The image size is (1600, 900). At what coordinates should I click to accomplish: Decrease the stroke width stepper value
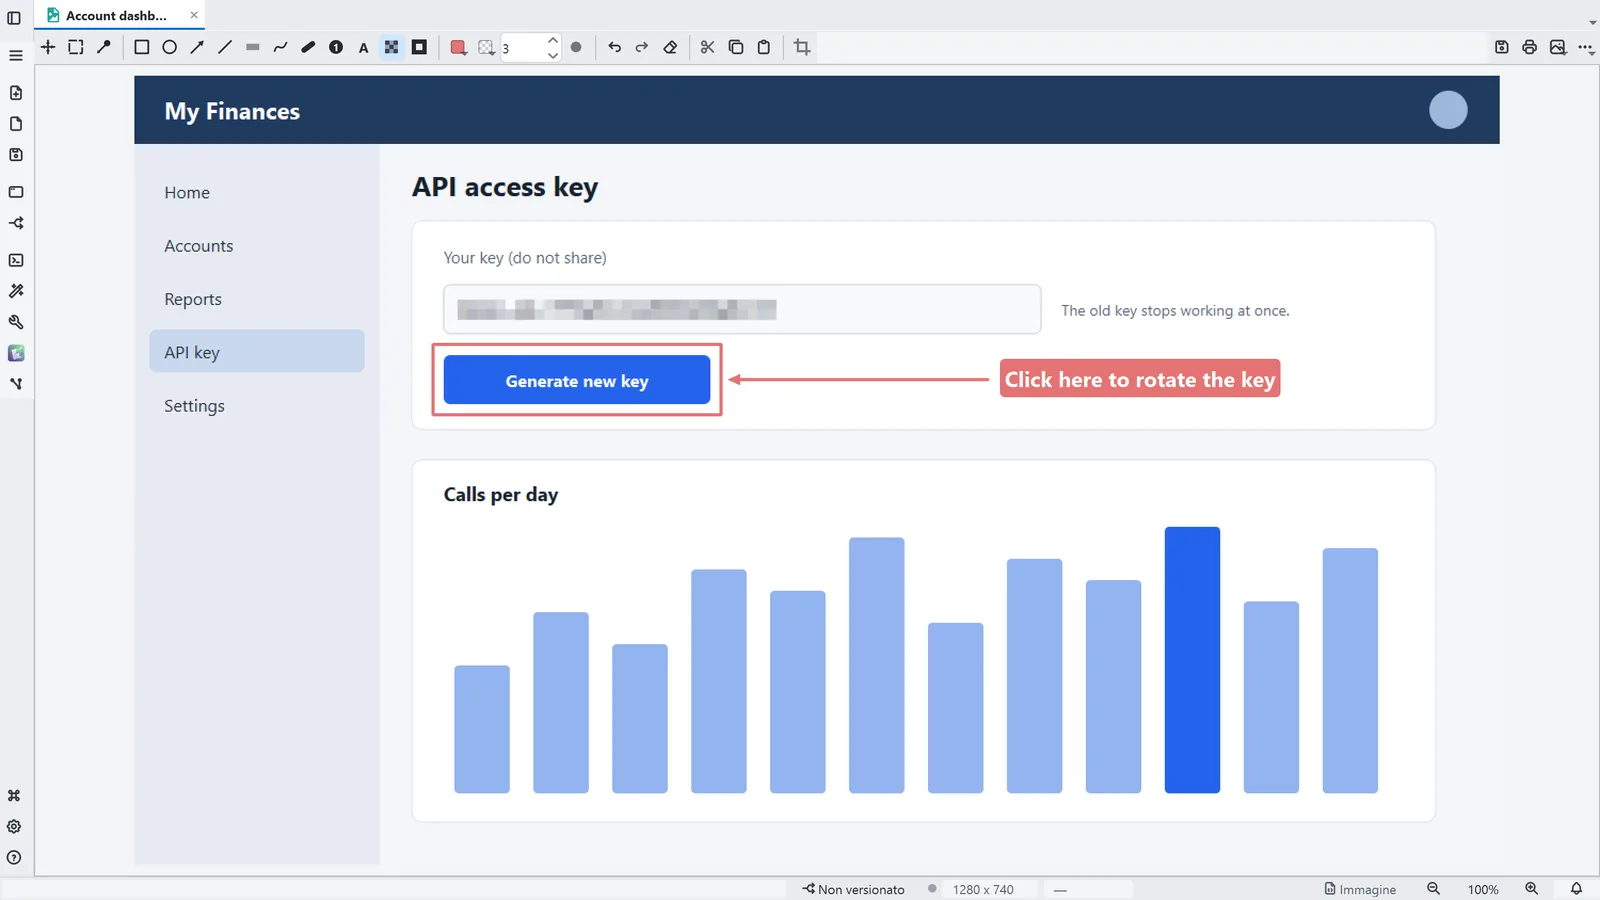pyautogui.click(x=553, y=55)
